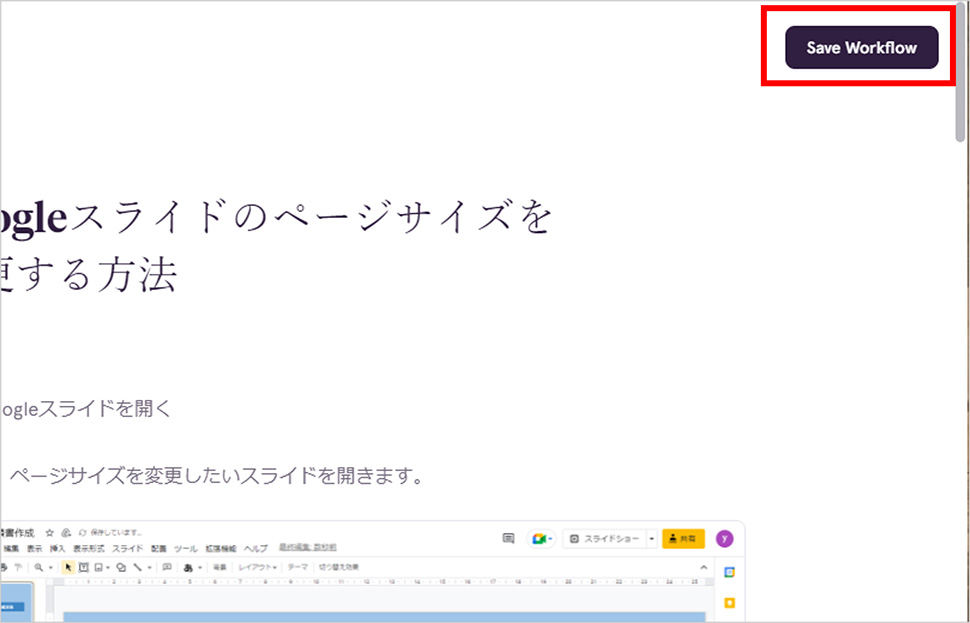Click the sentence ページサイズを変更したいスライドを開きます。
The image size is (970, 623).
coord(217,476)
